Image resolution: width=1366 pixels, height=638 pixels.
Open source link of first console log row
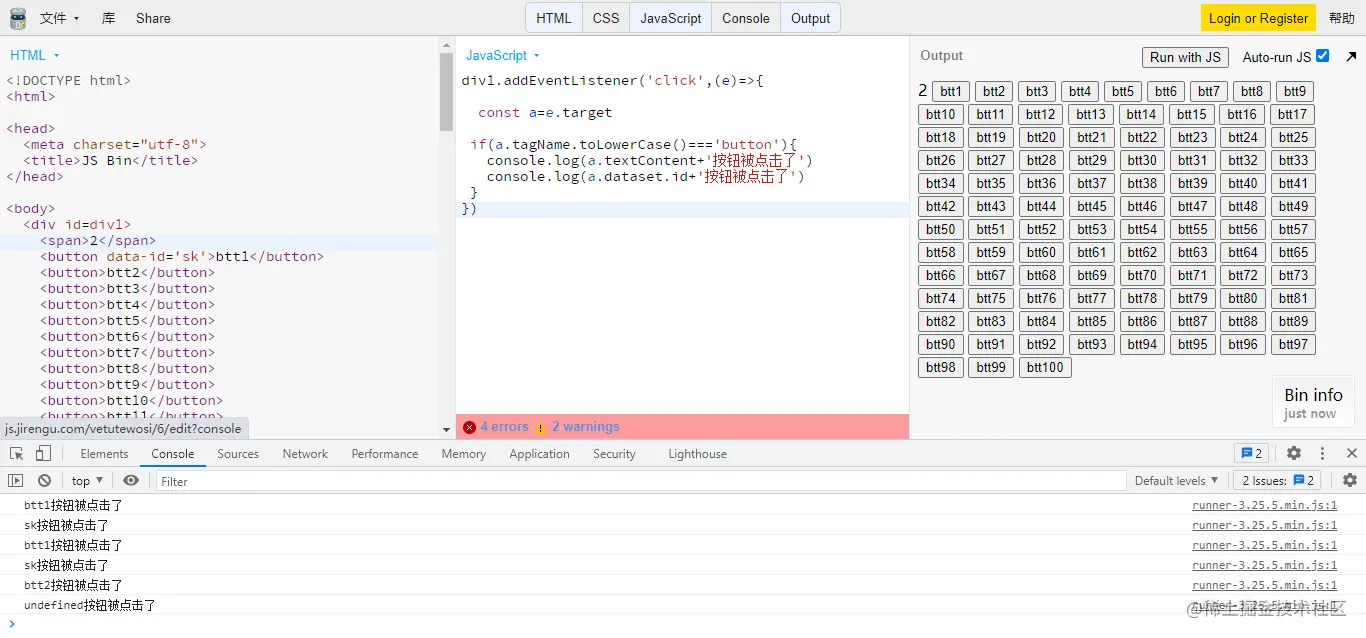point(1264,505)
